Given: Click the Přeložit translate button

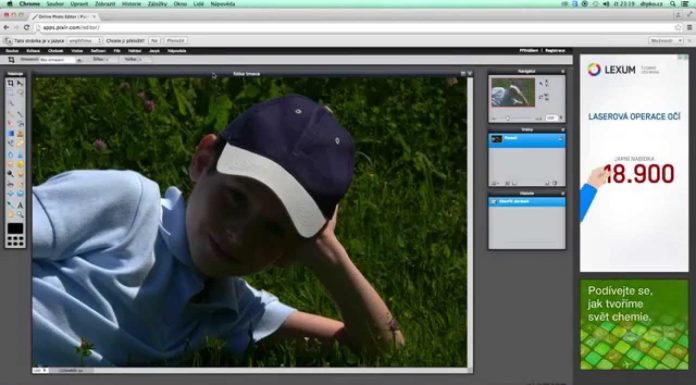Looking at the screenshot, I should (x=175, y=40).
